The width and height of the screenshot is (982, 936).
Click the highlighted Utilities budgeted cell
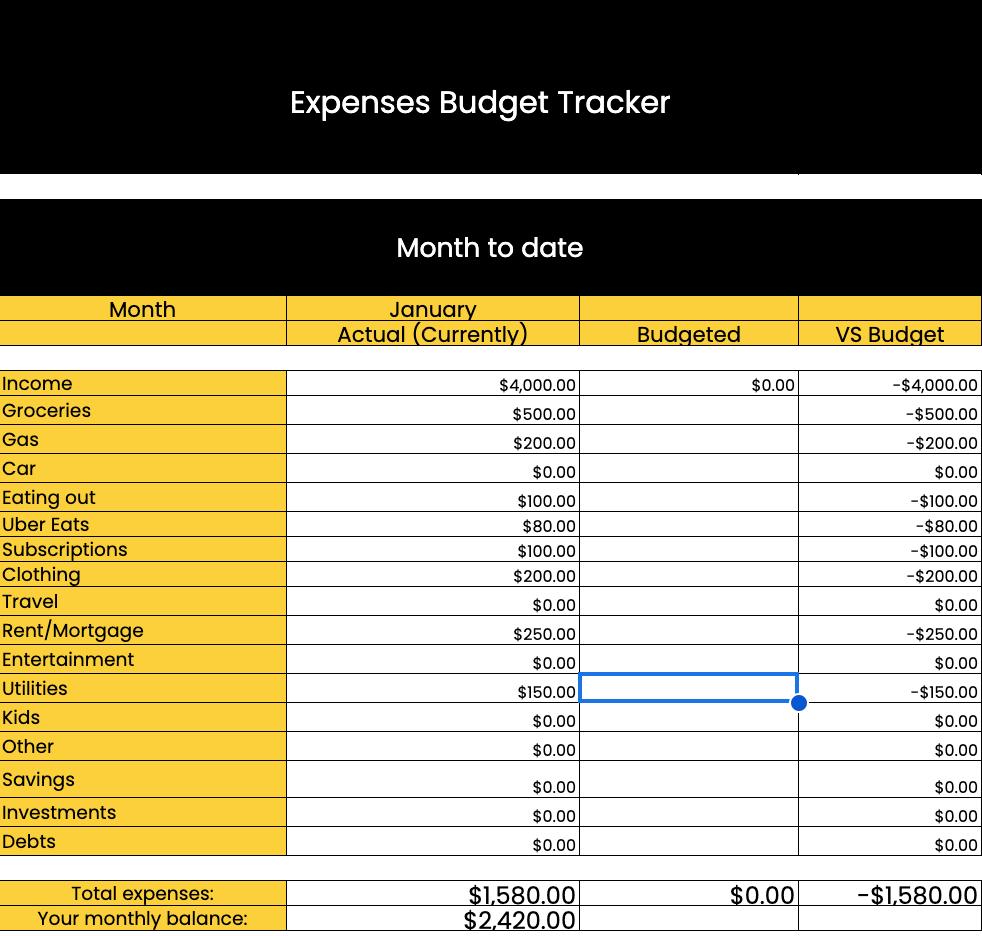(689, 688)
